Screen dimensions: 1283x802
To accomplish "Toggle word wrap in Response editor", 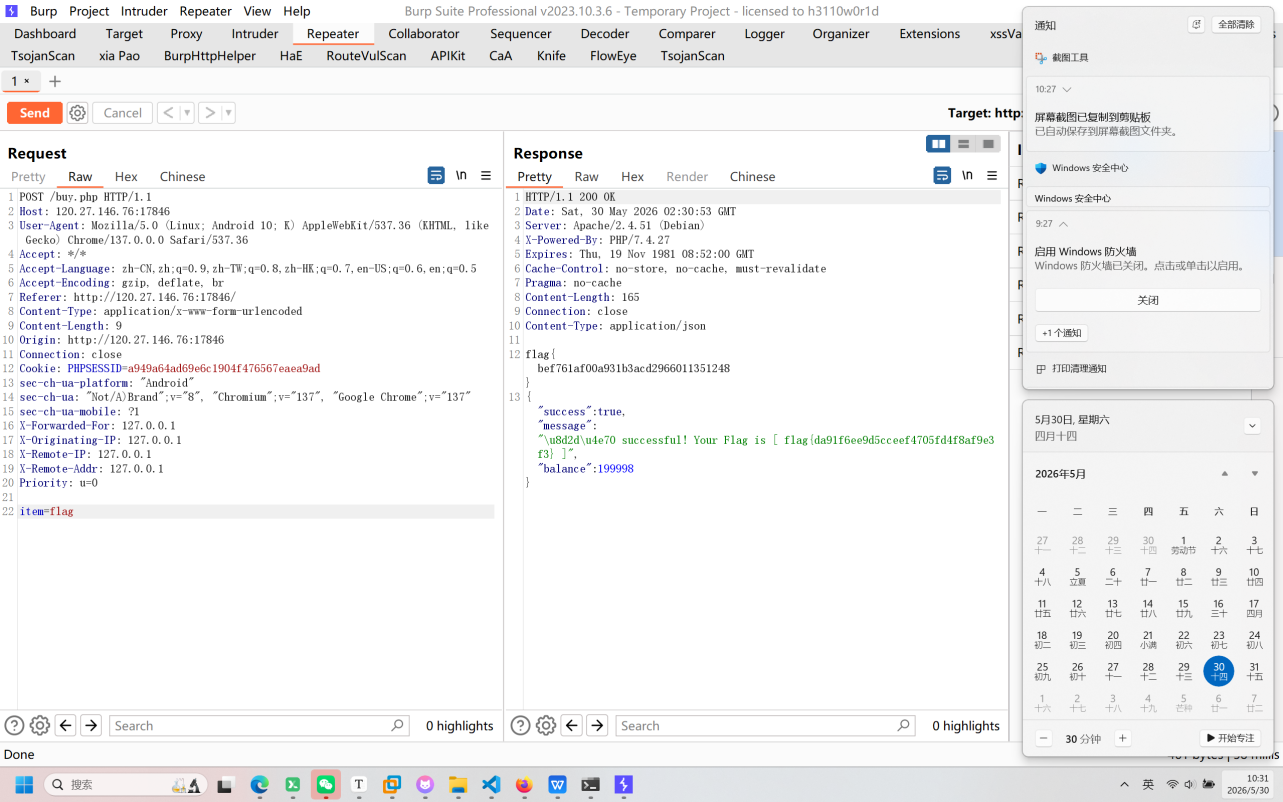I will pyautogui.click(x=942, y=175).
